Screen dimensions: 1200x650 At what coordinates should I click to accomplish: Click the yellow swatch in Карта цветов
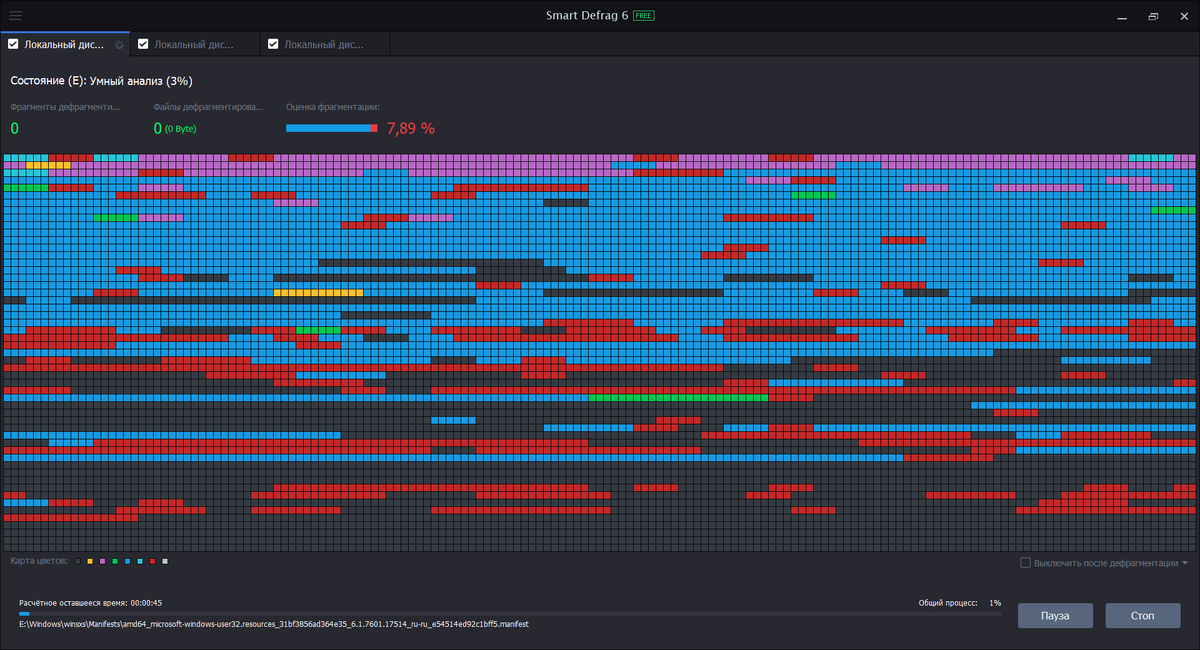[90, 562]
